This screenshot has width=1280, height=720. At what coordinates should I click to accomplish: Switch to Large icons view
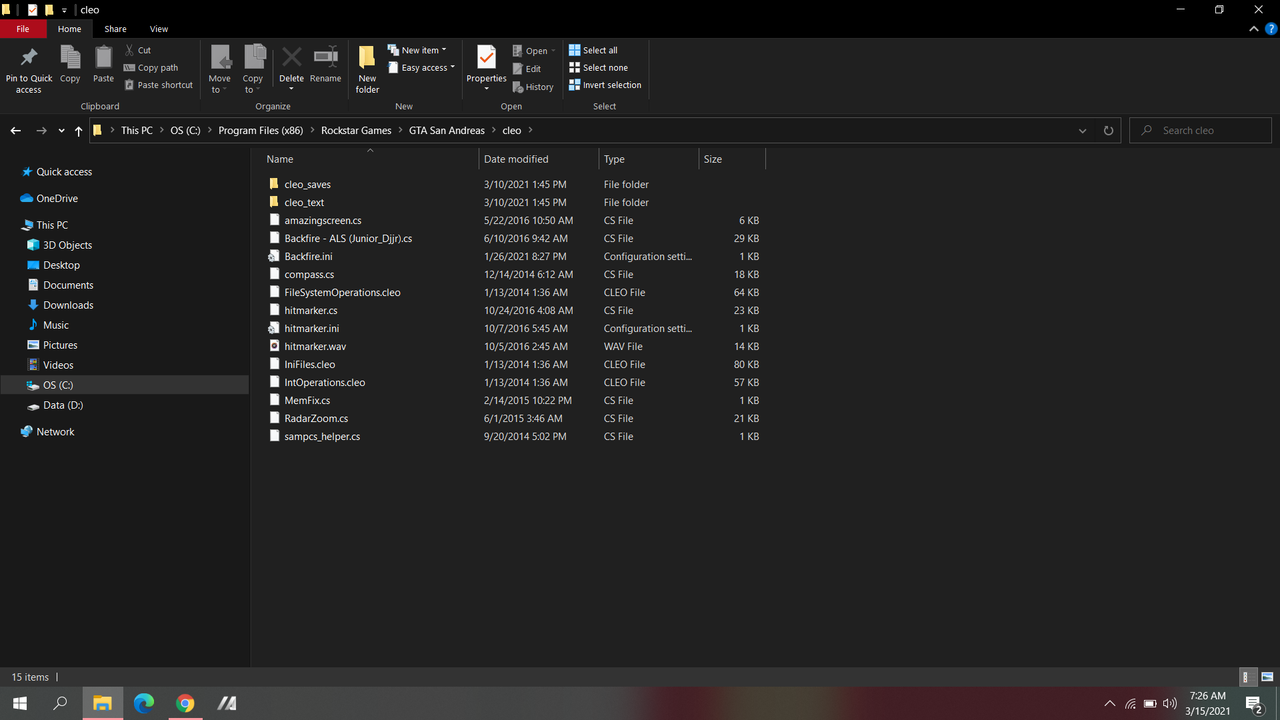click(x=1266, y=677)
